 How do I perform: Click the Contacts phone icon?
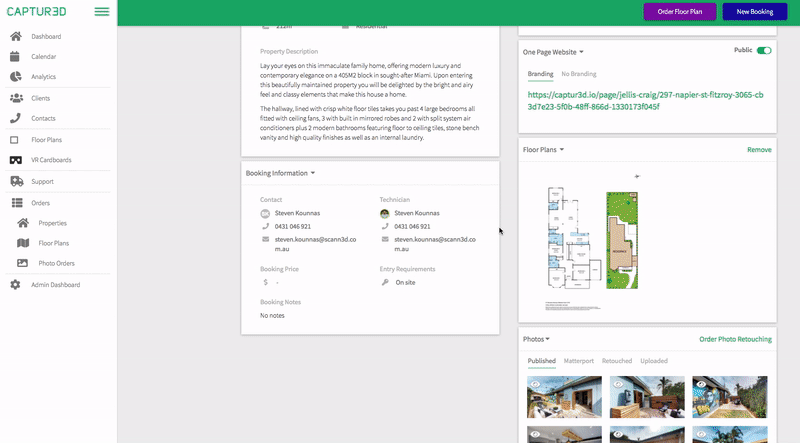[x=15, y=118]
